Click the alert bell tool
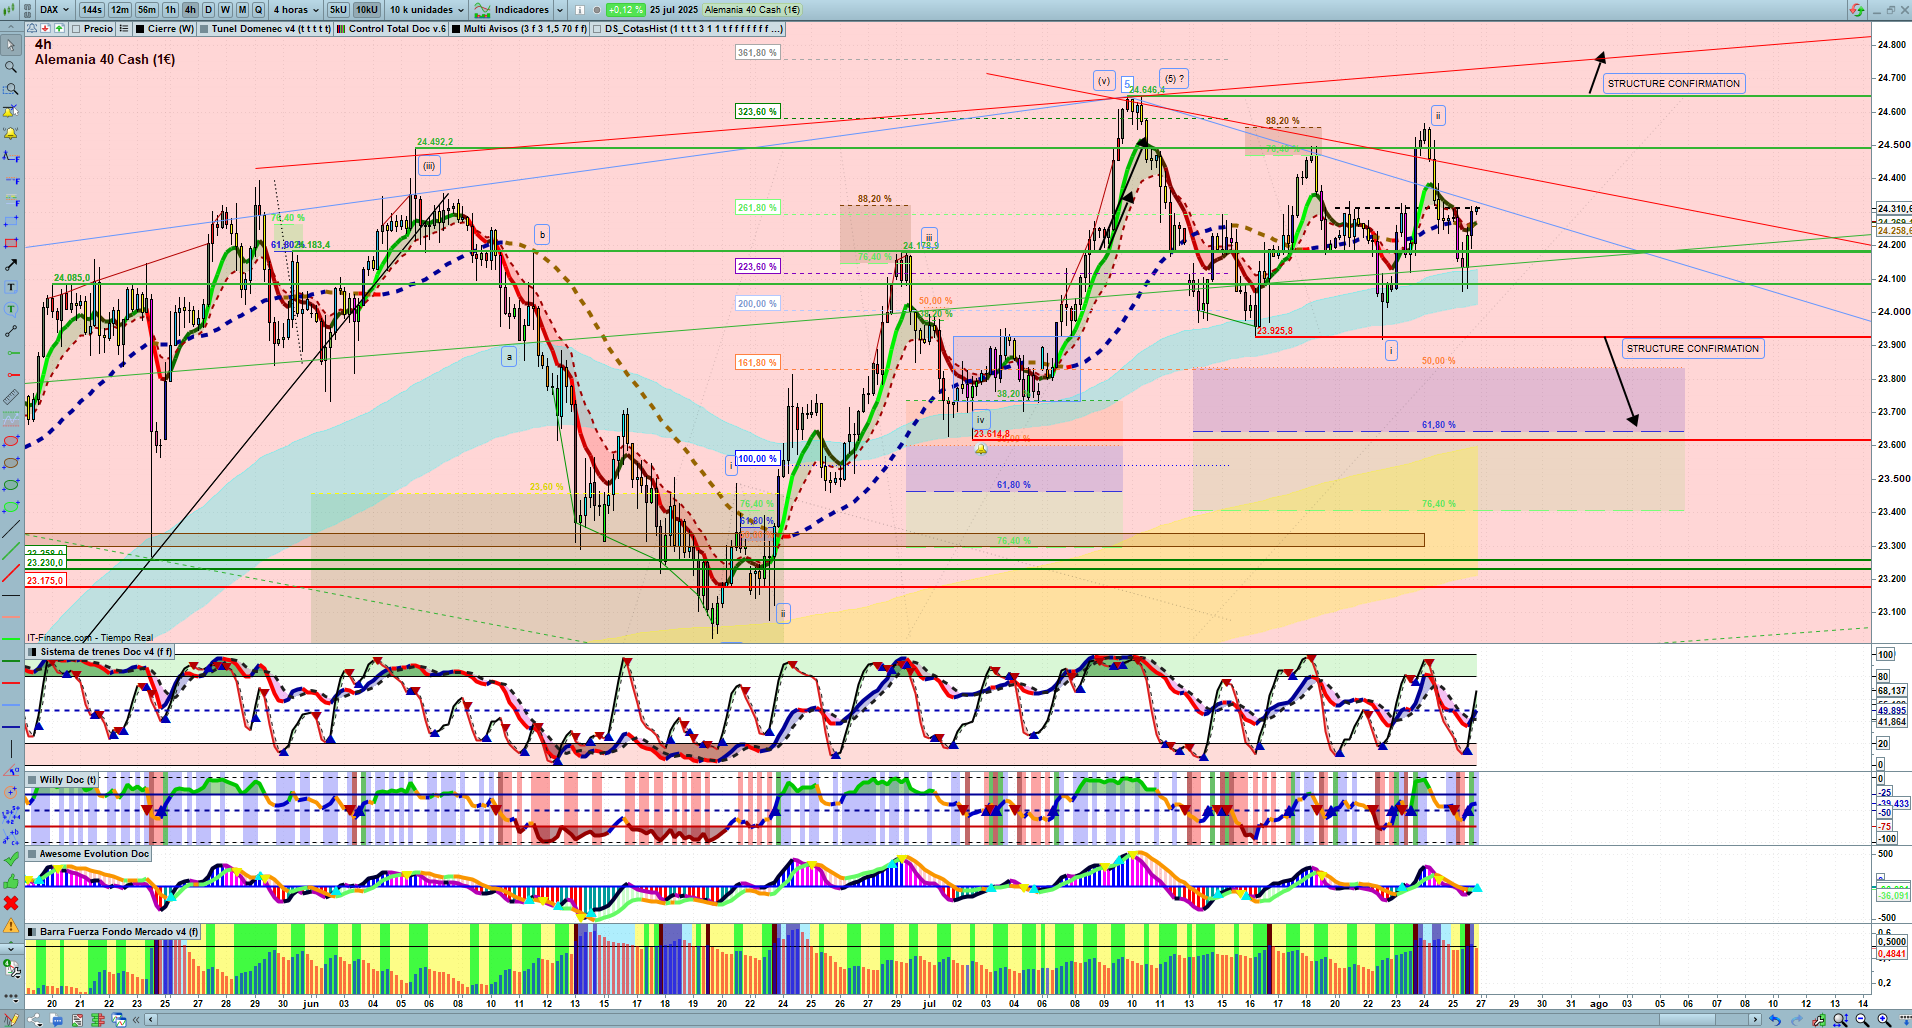The width and height of the screenshot is (1912, 1028). [x=11, y=133]
